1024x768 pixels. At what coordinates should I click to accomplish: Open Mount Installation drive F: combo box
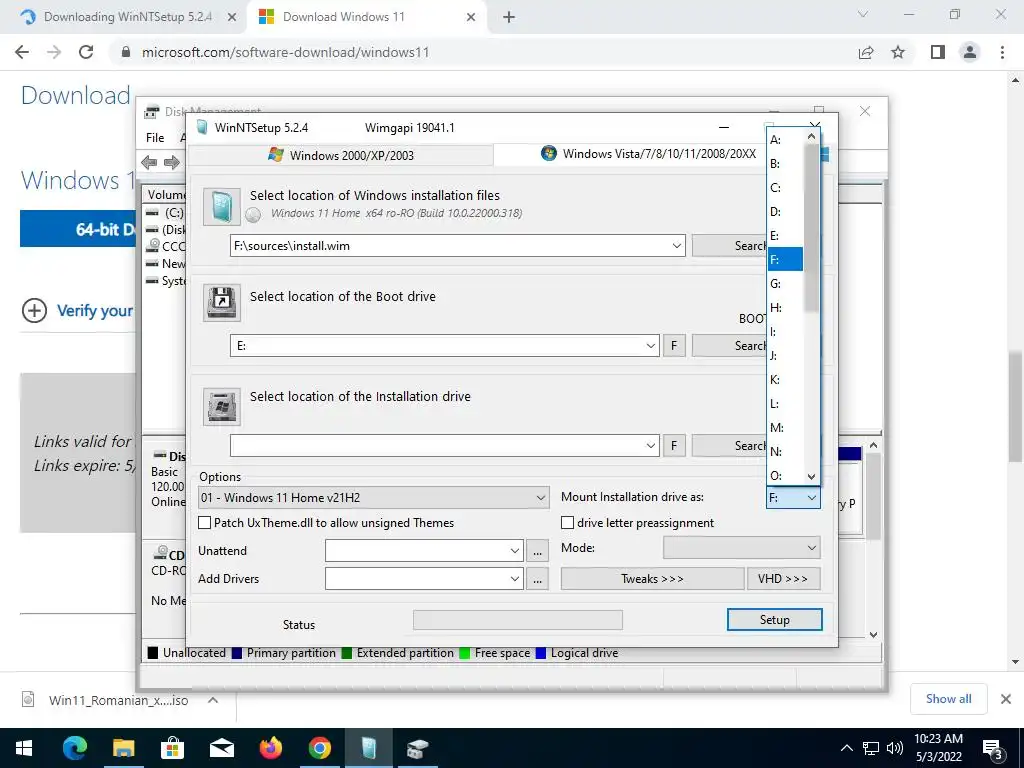793,498
